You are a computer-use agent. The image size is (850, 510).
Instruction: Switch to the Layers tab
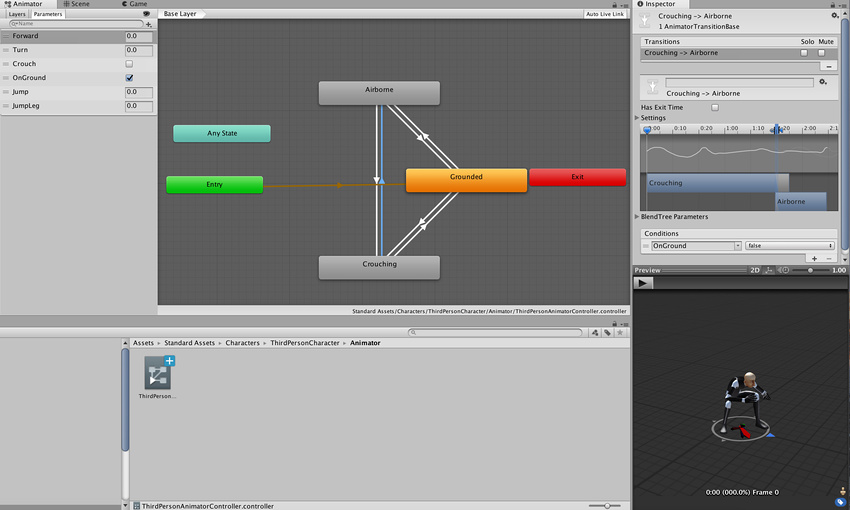(x=17, y=14)
